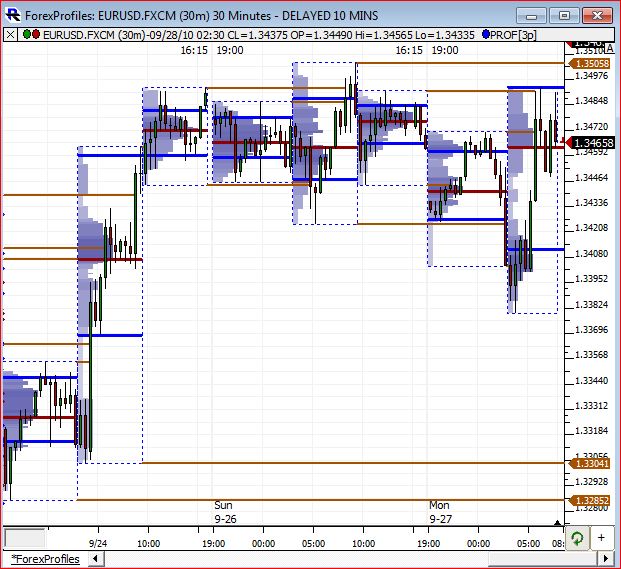The image size is (621, 569).
Task: Click the 1.34464 price axis label
Action: [x=591, y=177]
